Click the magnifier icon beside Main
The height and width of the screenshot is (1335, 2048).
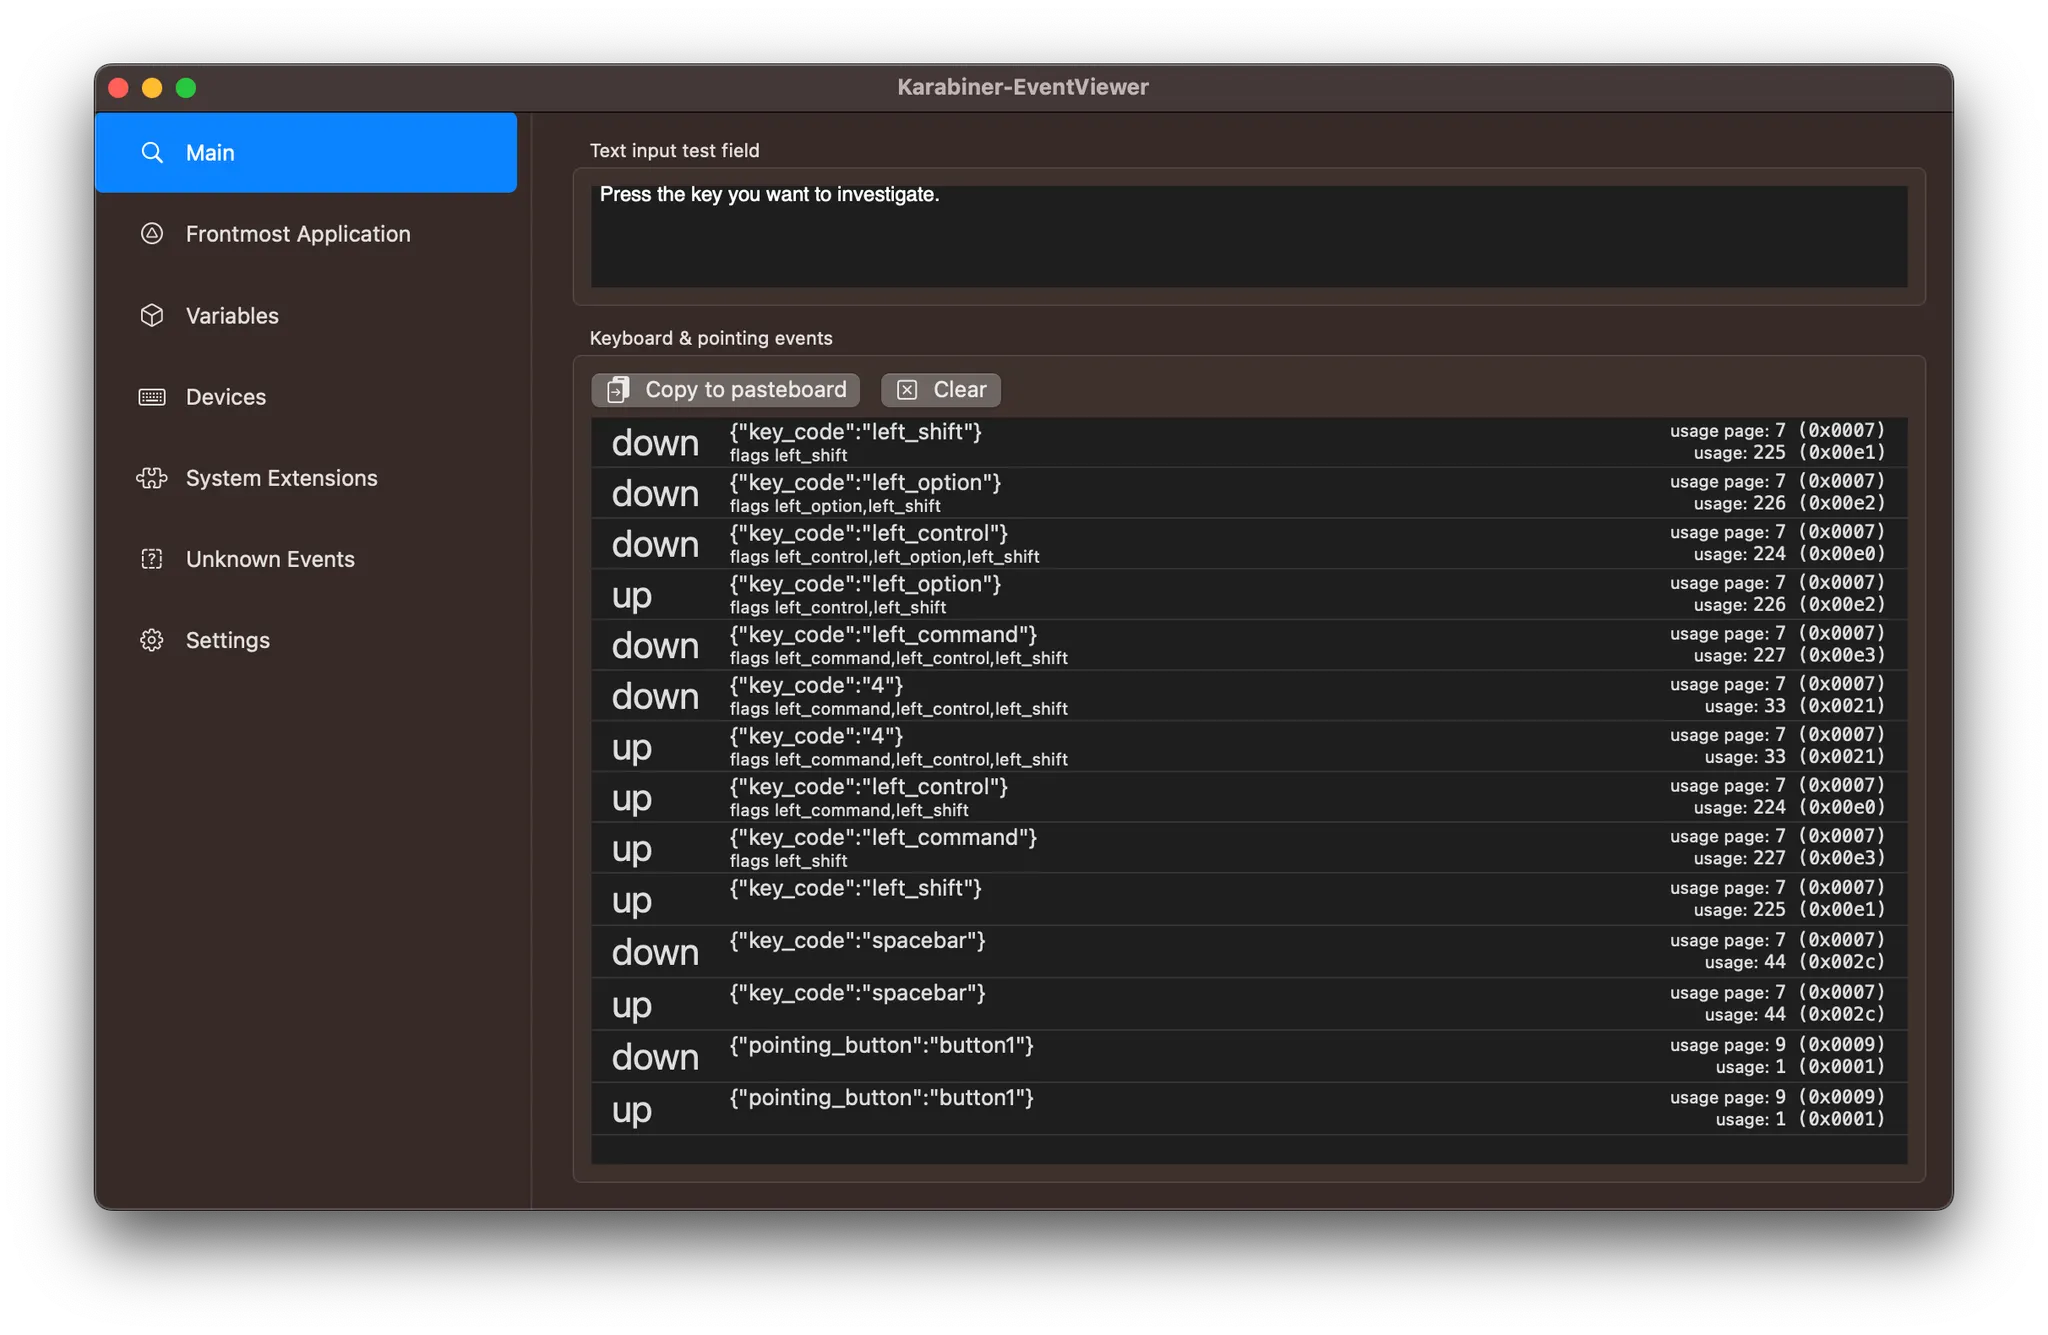click(x=152, y=153)
